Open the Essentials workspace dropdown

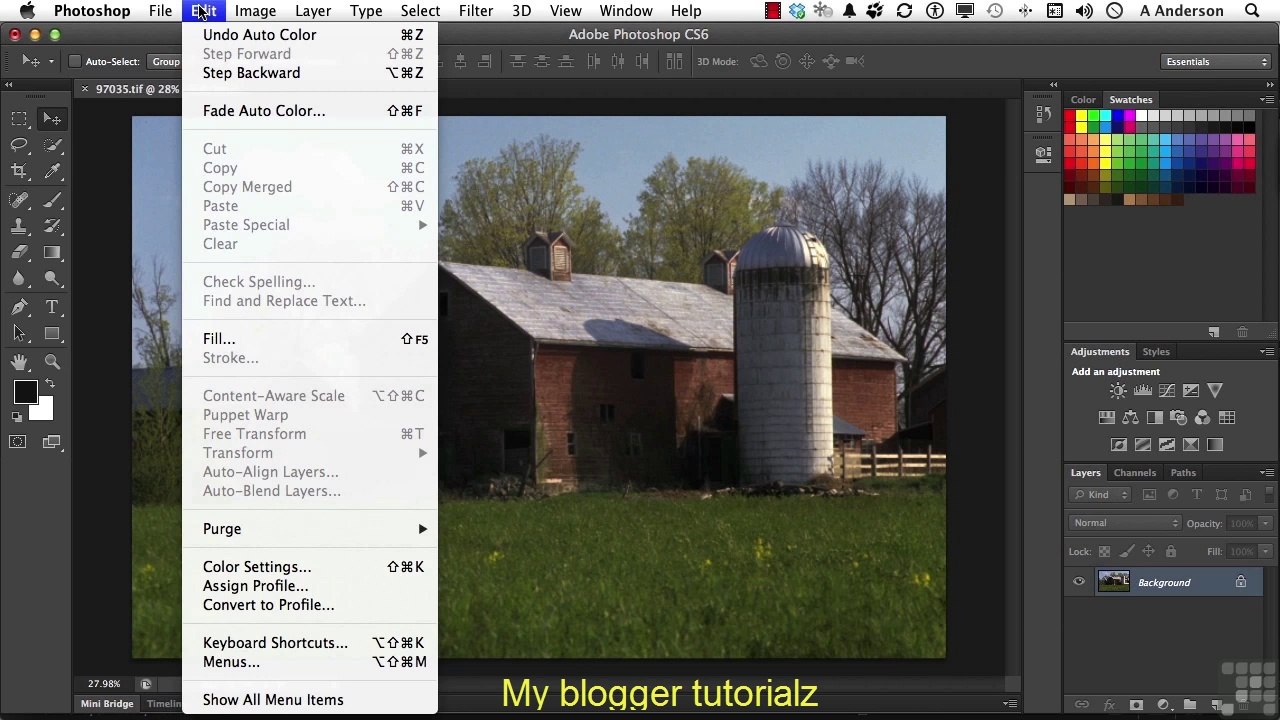1216,62
